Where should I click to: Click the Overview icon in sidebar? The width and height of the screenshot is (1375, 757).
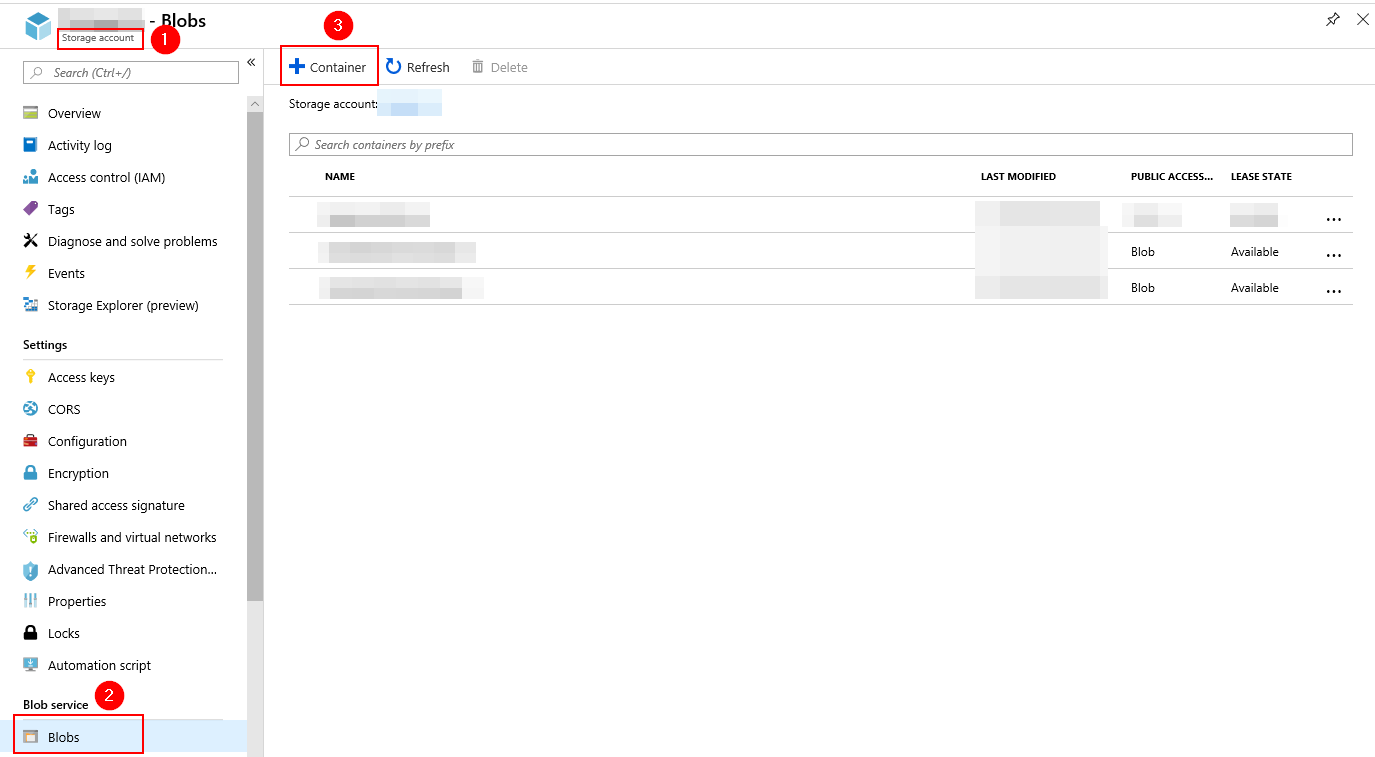pyautogui.click(x=30, y=113)
